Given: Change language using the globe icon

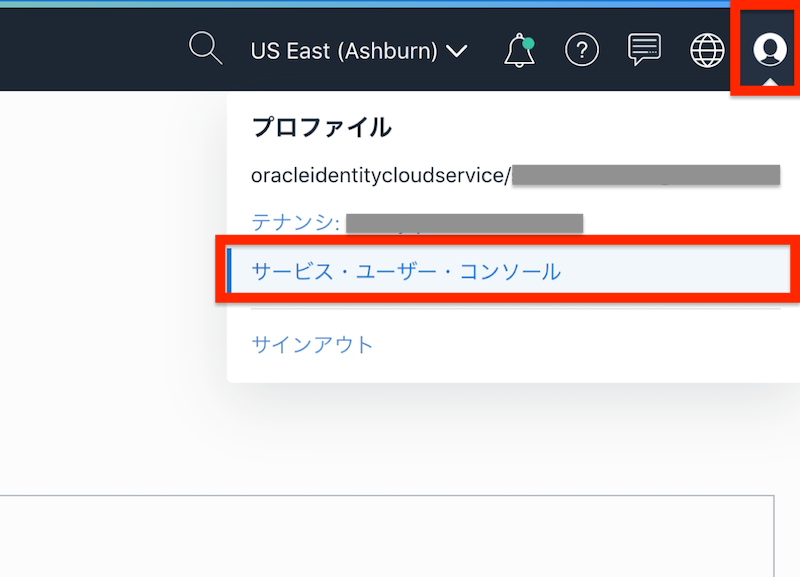Looking at the screenshot, I should point(706,48).
